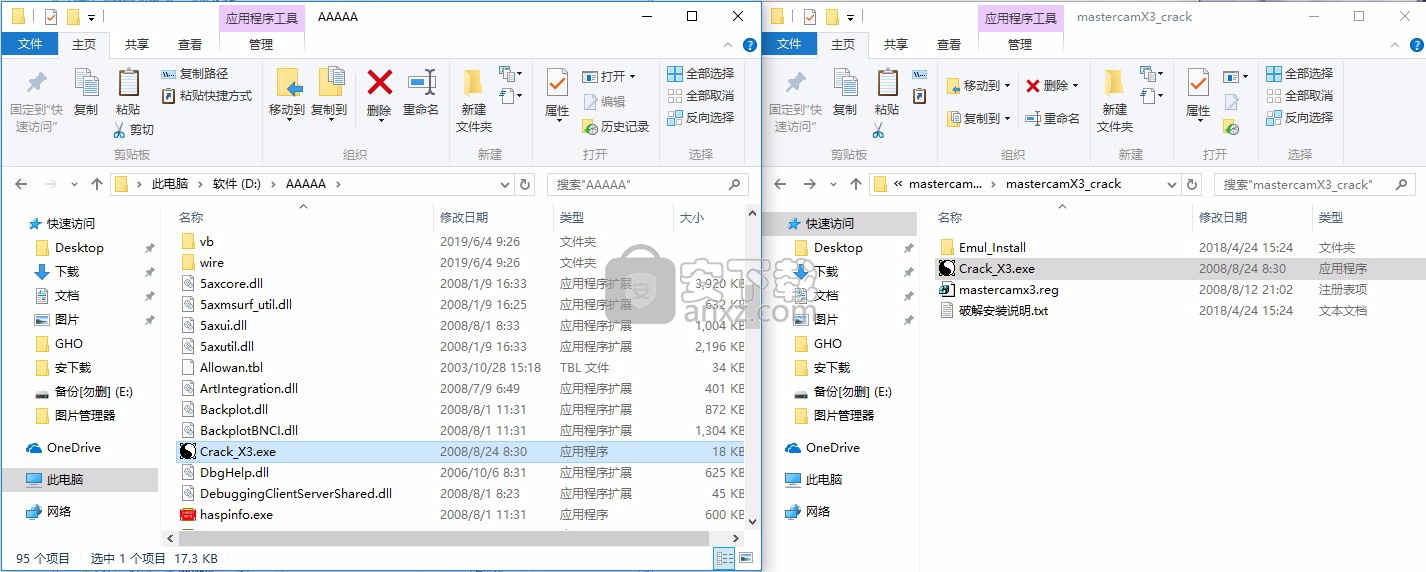This screenshot has width=1426, height=572.
Task: Open the Open (打开) dropdown in AAAAA window
Action: click(632, 77)
